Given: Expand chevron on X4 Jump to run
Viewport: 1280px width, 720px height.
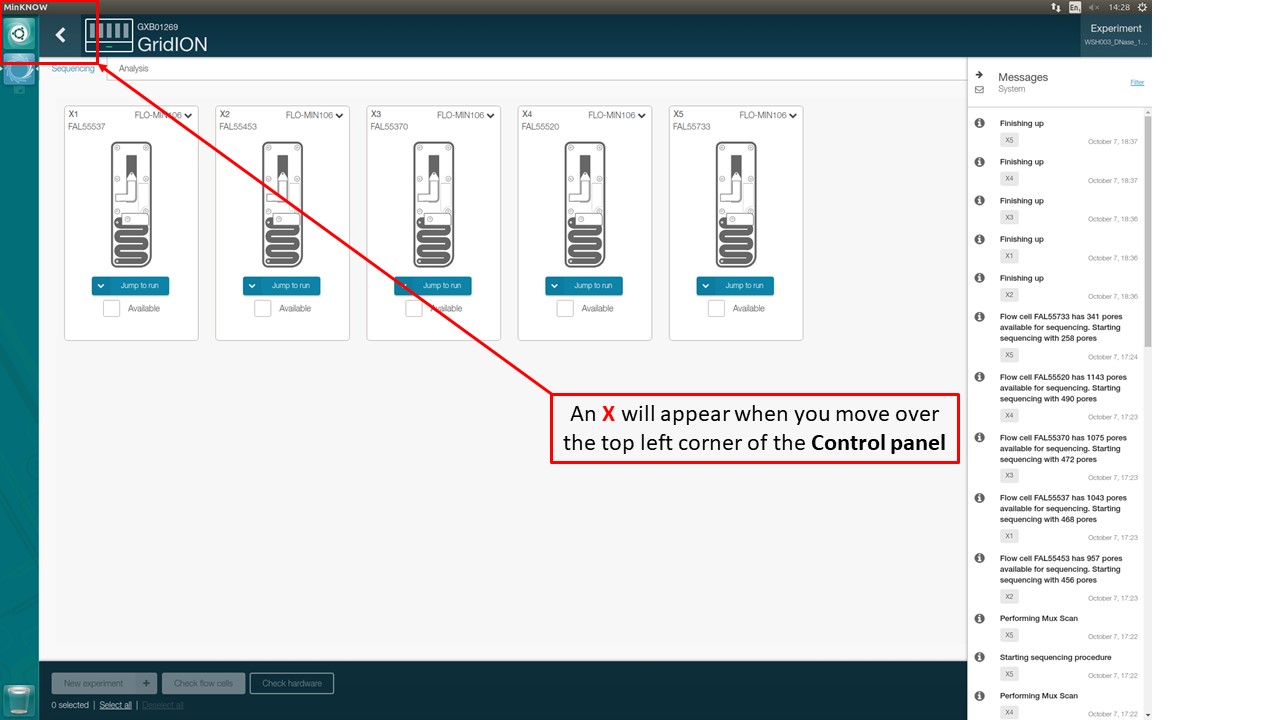Looking at the screenshot, I should (555, 285).
